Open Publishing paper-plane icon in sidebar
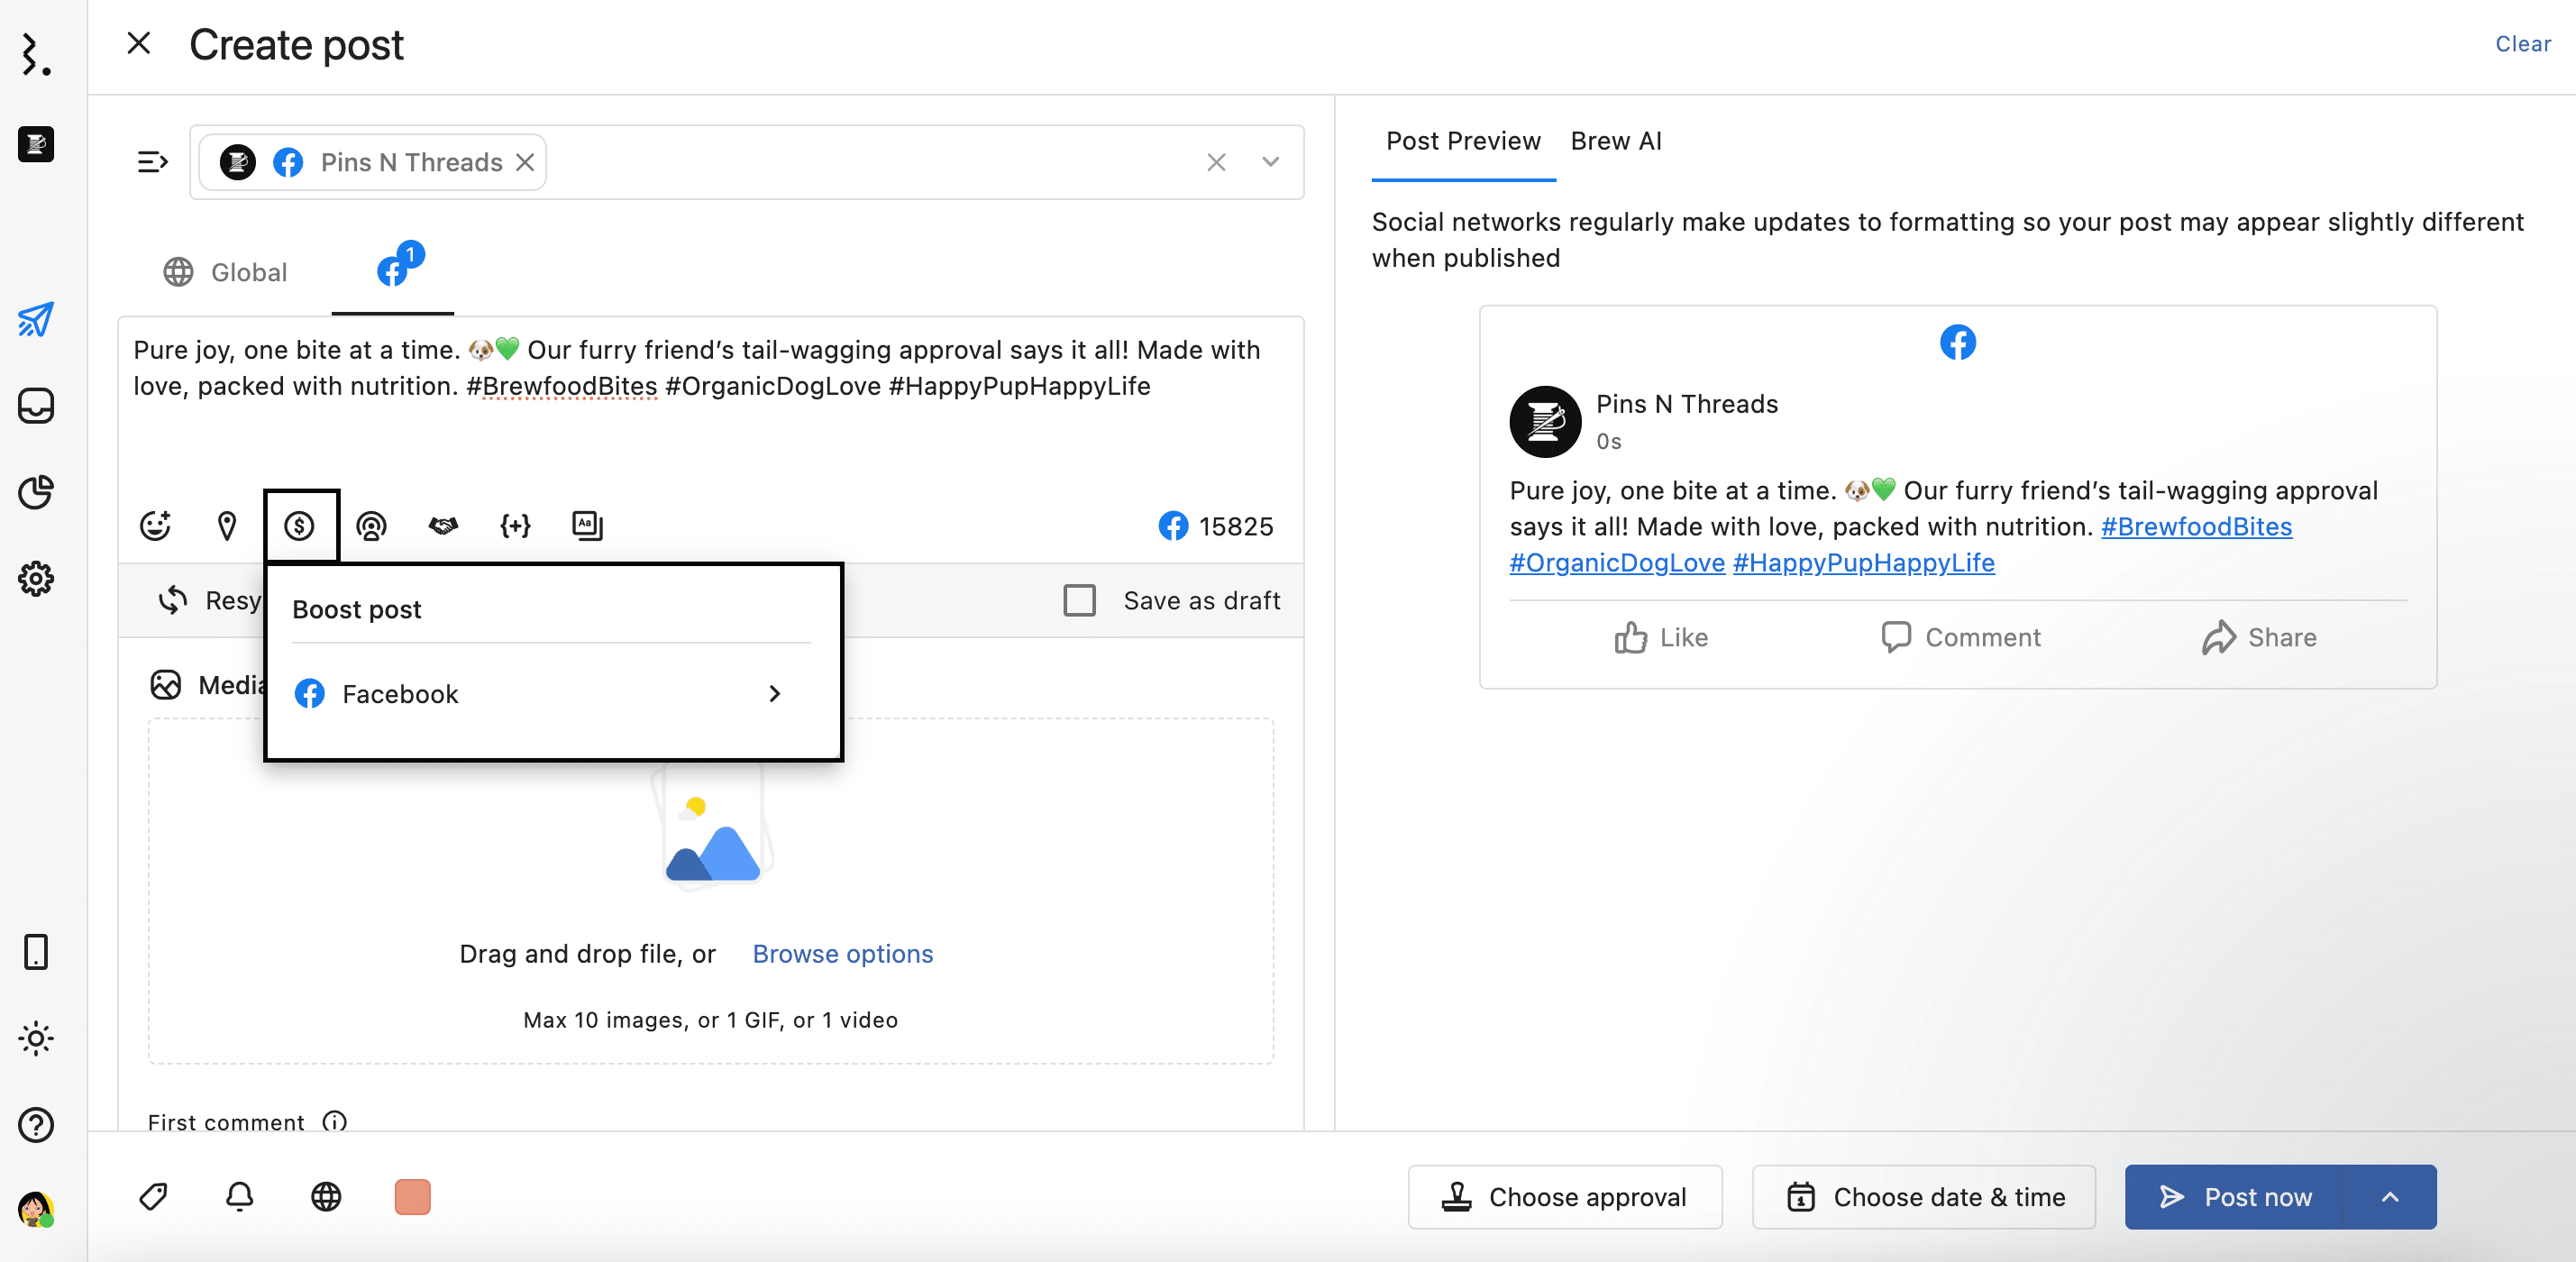The width and height of the screenshot is (2576, 1262). coord(36,320)
